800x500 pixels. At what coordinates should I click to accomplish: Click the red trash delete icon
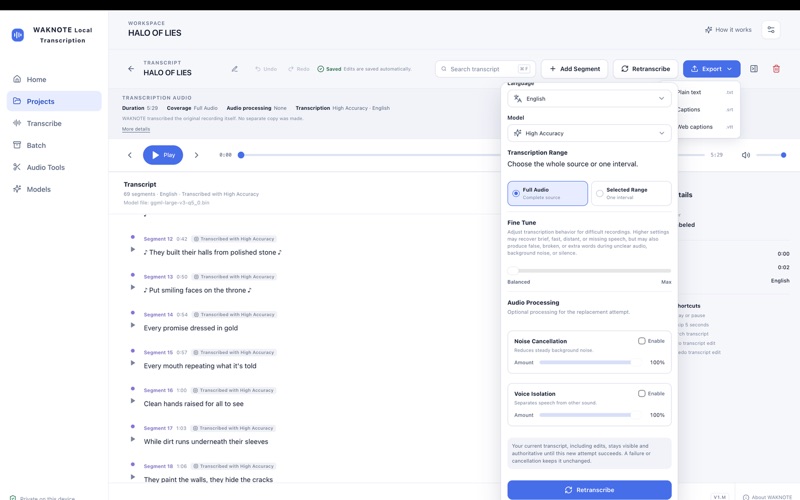coord(776,69)
